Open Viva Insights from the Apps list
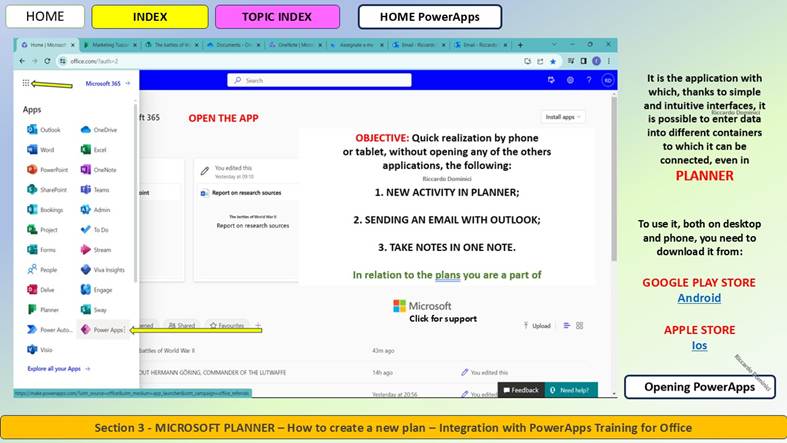The height and width of the screenshot is (443, 787). pos(103,270)
